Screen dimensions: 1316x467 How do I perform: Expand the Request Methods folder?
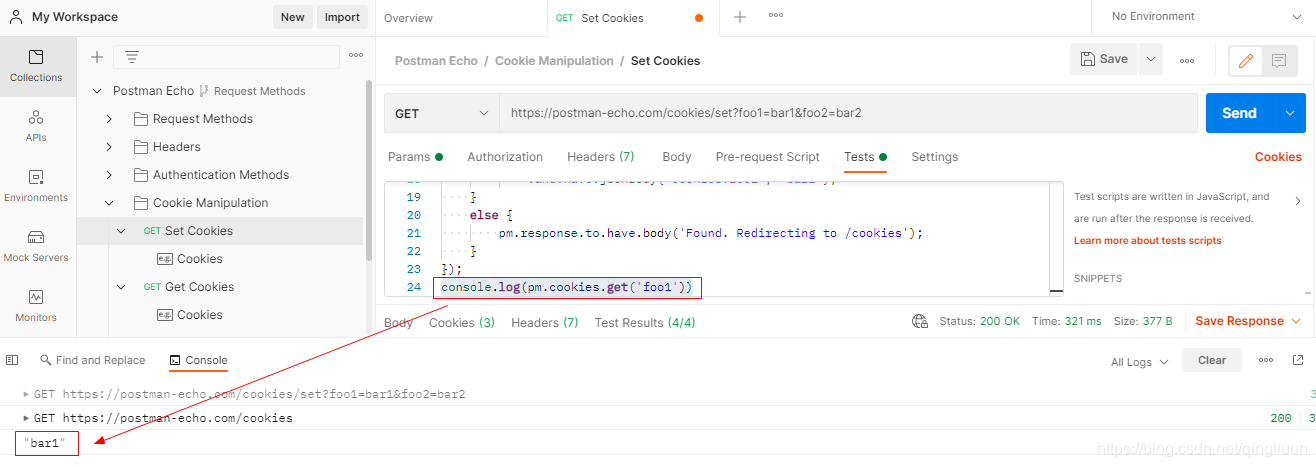[110, 119]
